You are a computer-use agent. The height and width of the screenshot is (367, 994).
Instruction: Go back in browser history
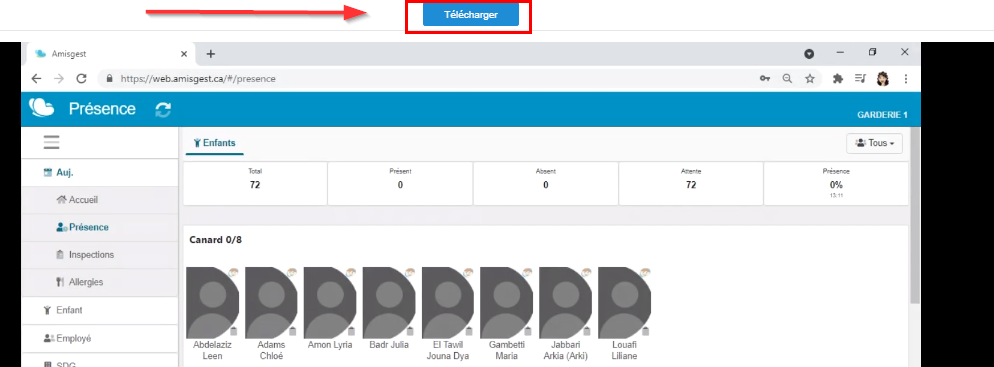coord(36,79)
